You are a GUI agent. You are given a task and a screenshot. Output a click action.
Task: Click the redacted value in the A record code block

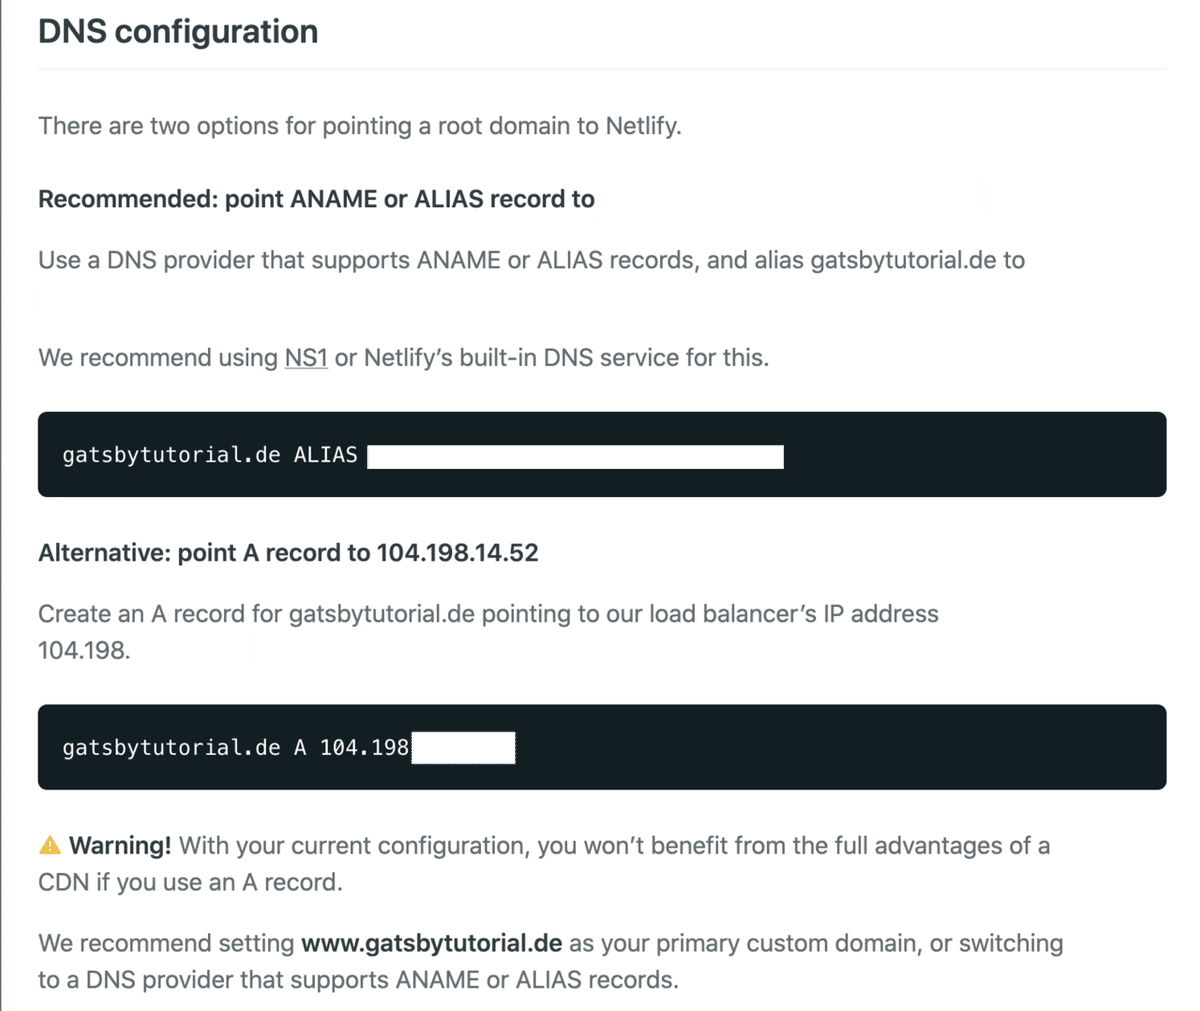463,748
